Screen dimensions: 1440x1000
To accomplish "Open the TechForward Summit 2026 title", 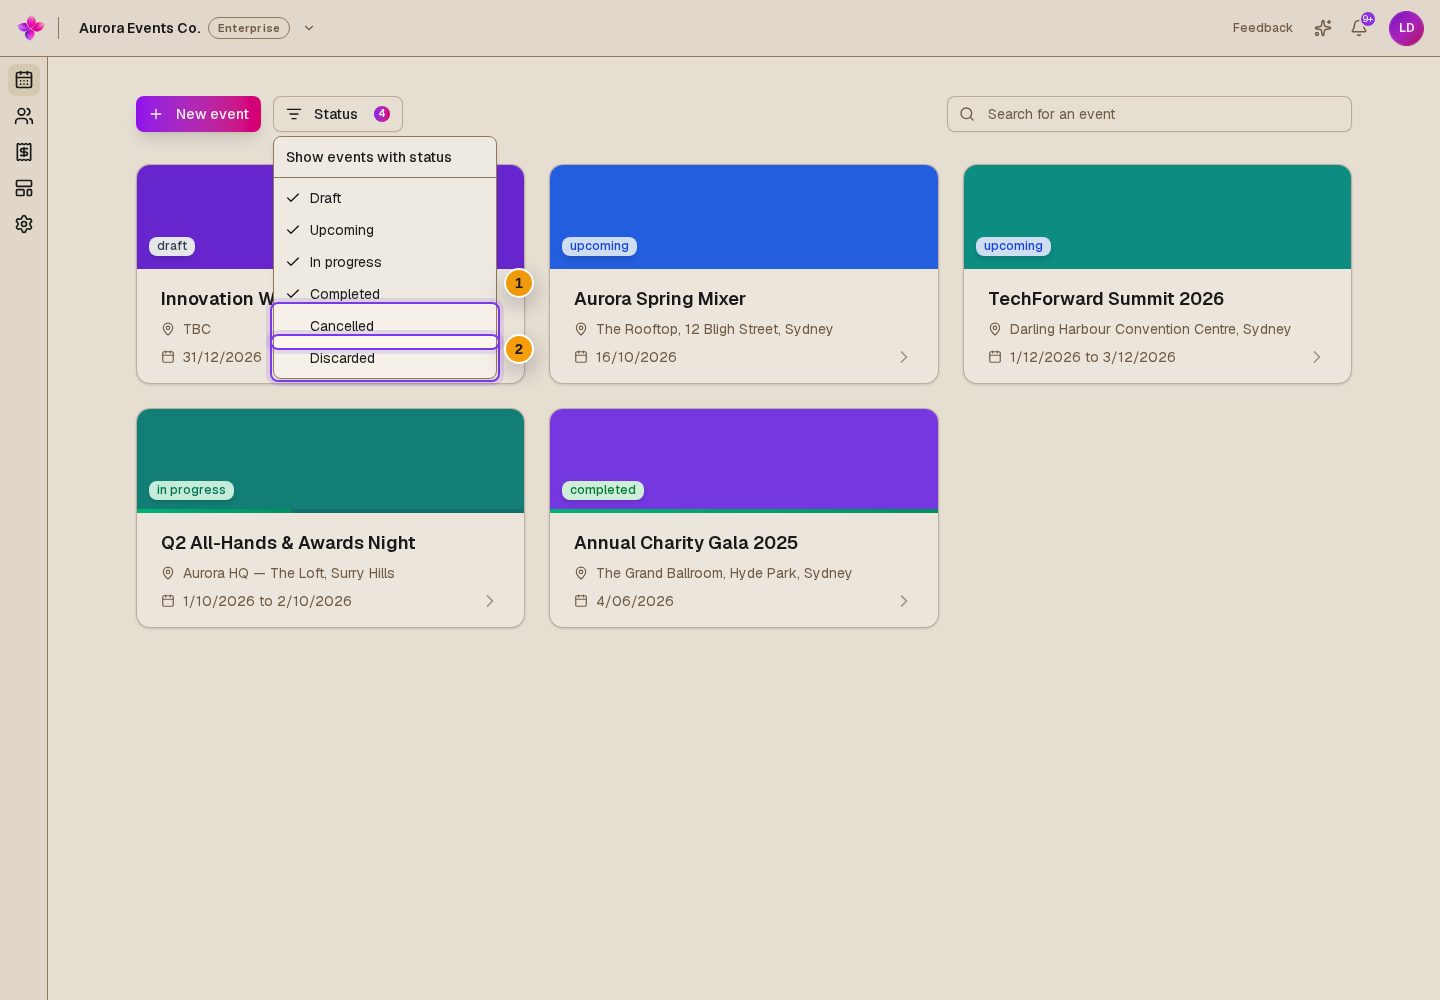I will (1106, 299).
